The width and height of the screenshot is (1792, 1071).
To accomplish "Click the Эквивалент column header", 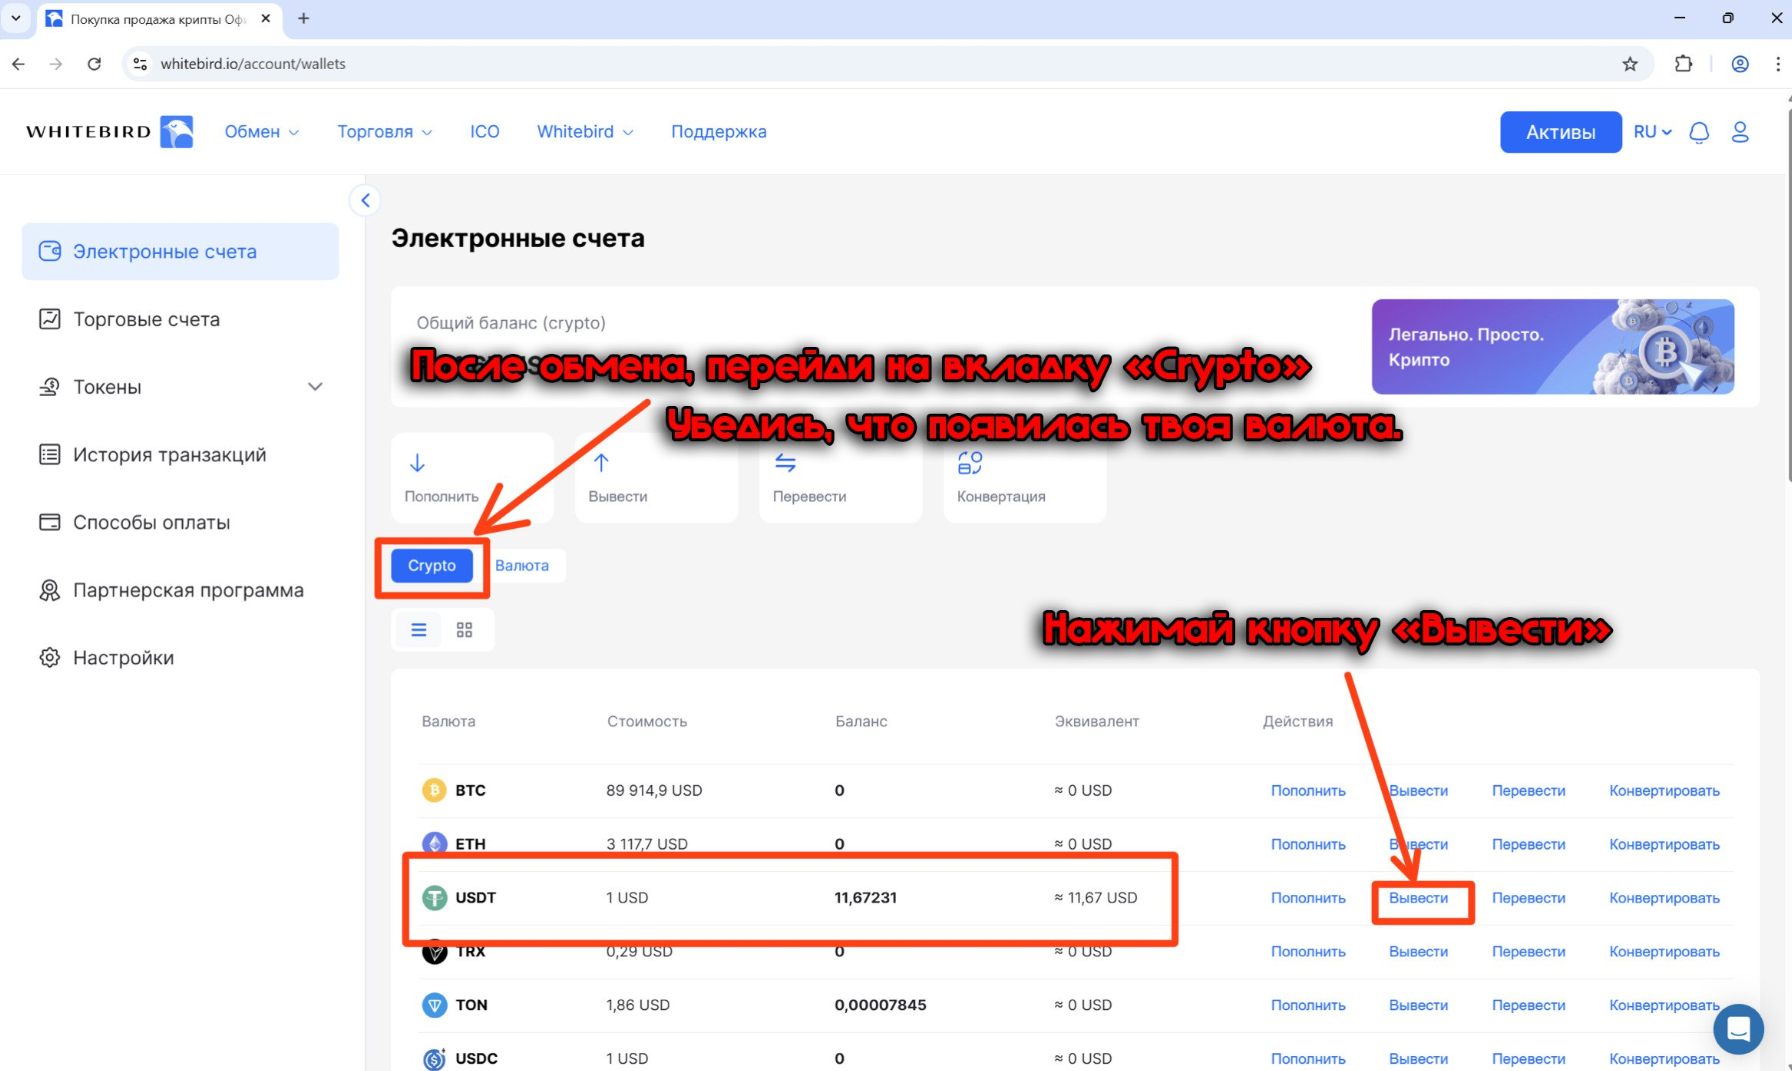I will pyautogui.click(x=1097, y=721).
